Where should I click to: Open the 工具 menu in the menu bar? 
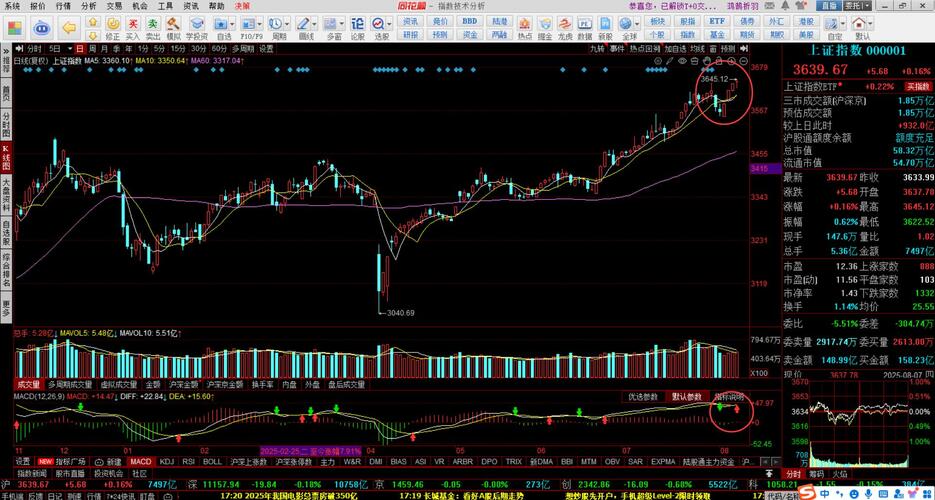(163, 5)
